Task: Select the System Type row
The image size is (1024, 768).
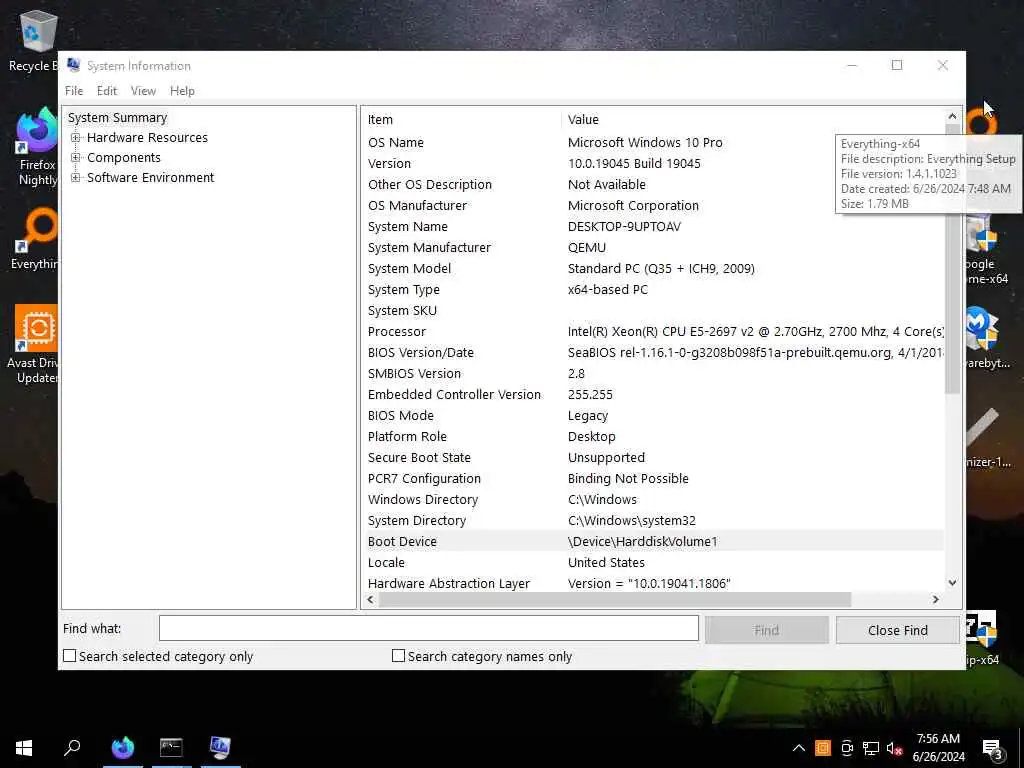Action: [653, 289]
